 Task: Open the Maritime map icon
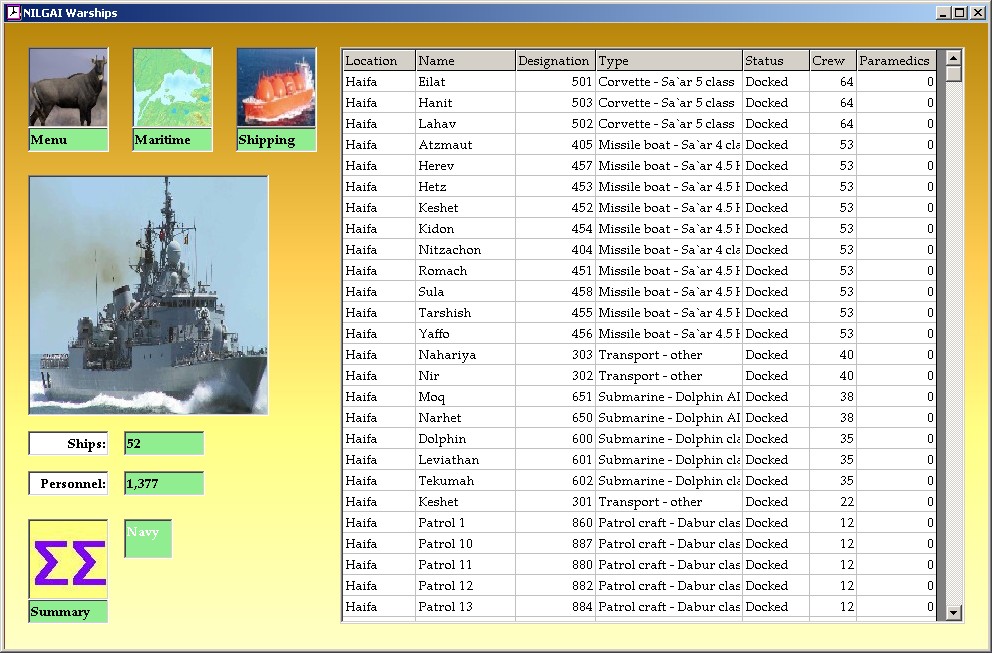click(172, 88)
